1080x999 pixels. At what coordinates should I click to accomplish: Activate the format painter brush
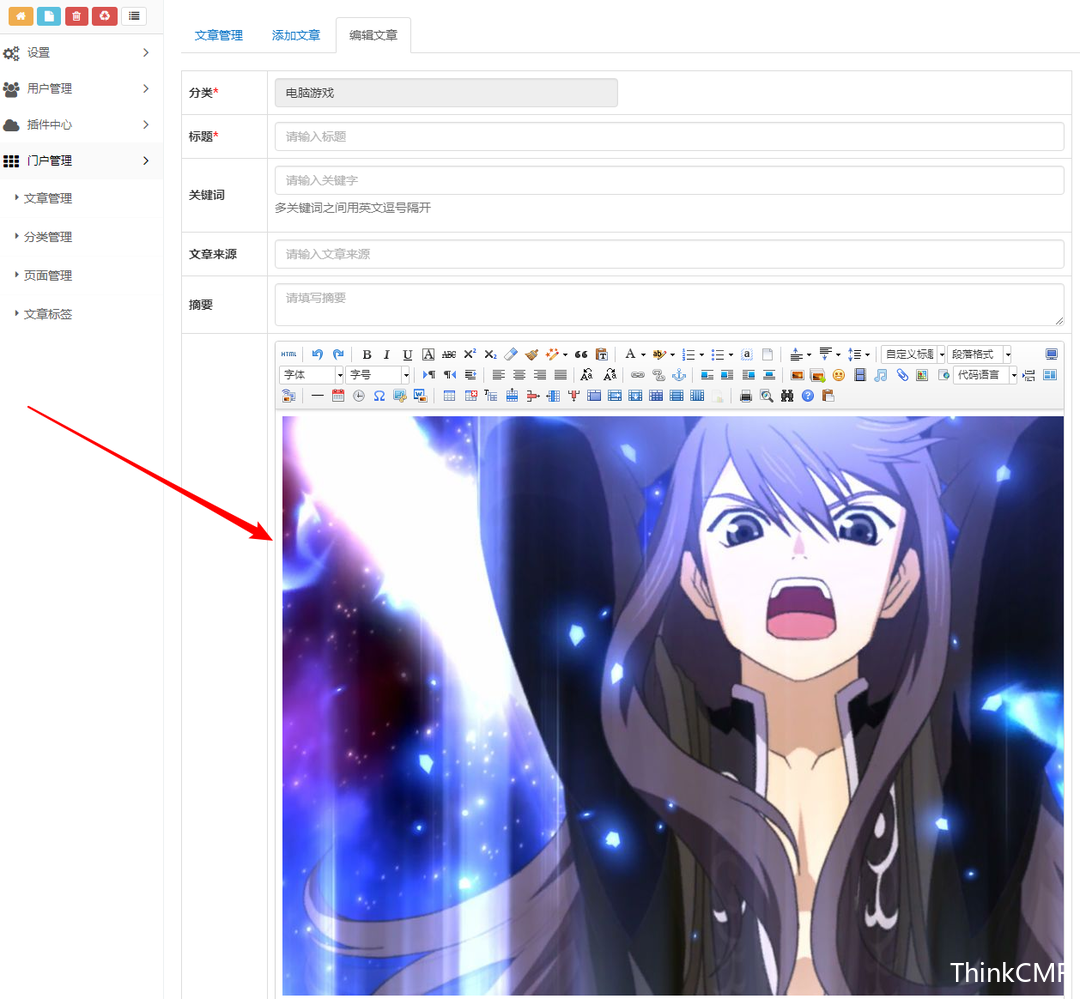(x=531, y=354)
